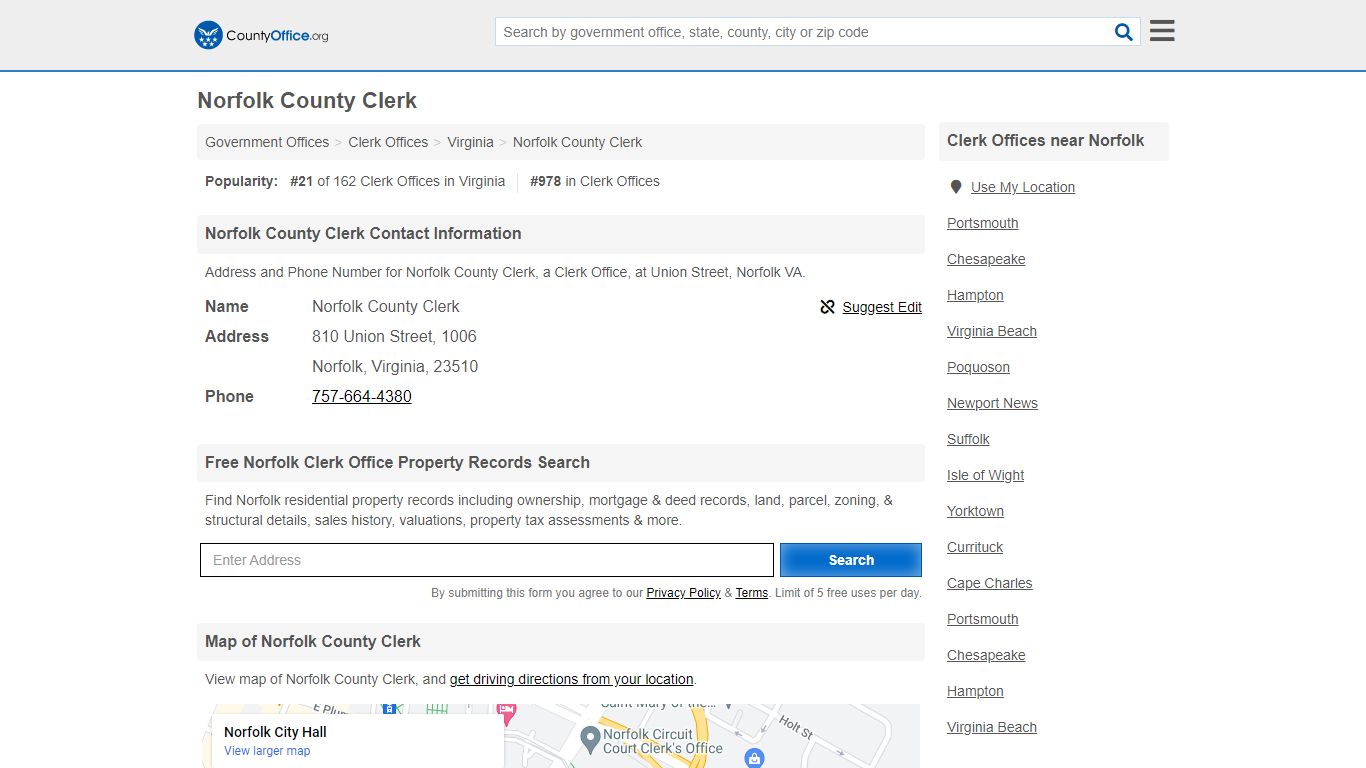
Task: Click the location pin icon beside Use My Location
Action: click(956, 187)
